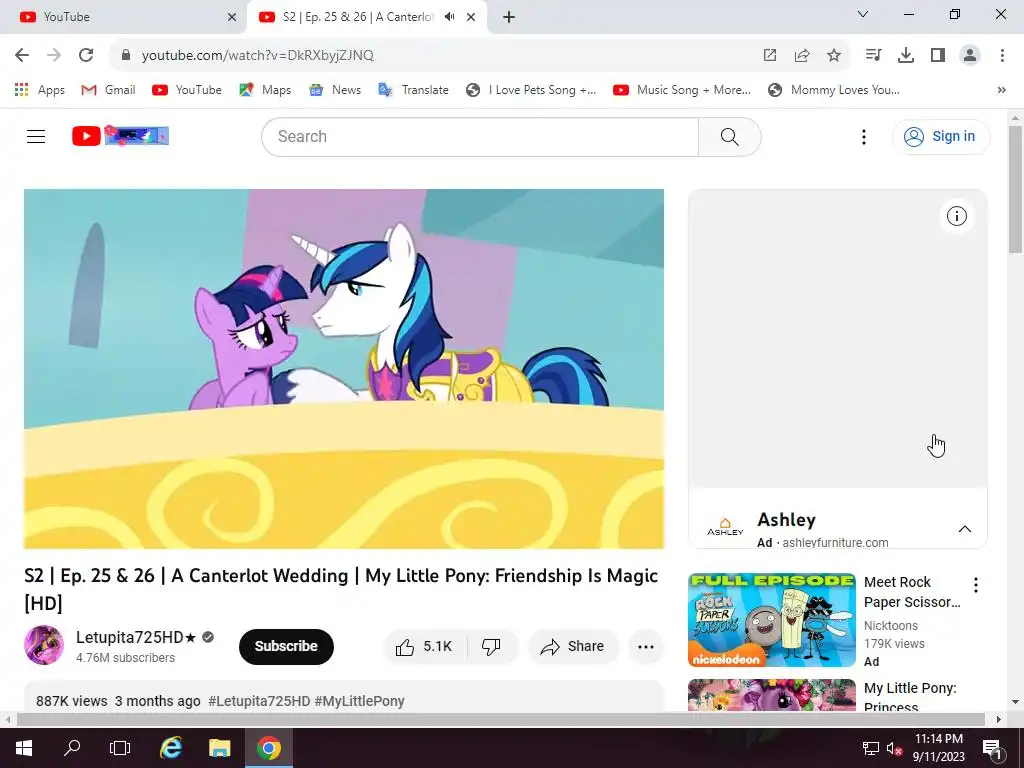Screen dimensions: 1024x768
Task: Open Apps bookmark
Action: click(x=40, y=90)
